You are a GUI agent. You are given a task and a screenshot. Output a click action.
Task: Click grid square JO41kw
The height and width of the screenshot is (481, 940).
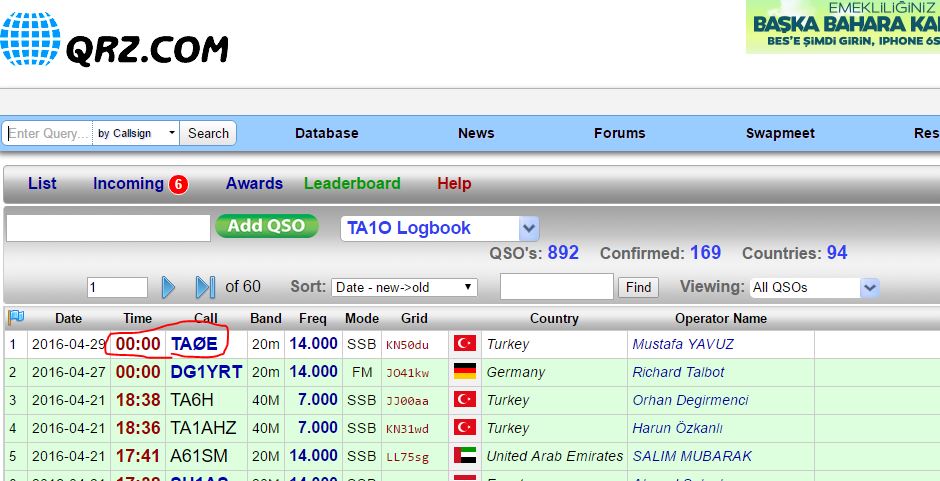pyautogui.click(x=407, y=373)
